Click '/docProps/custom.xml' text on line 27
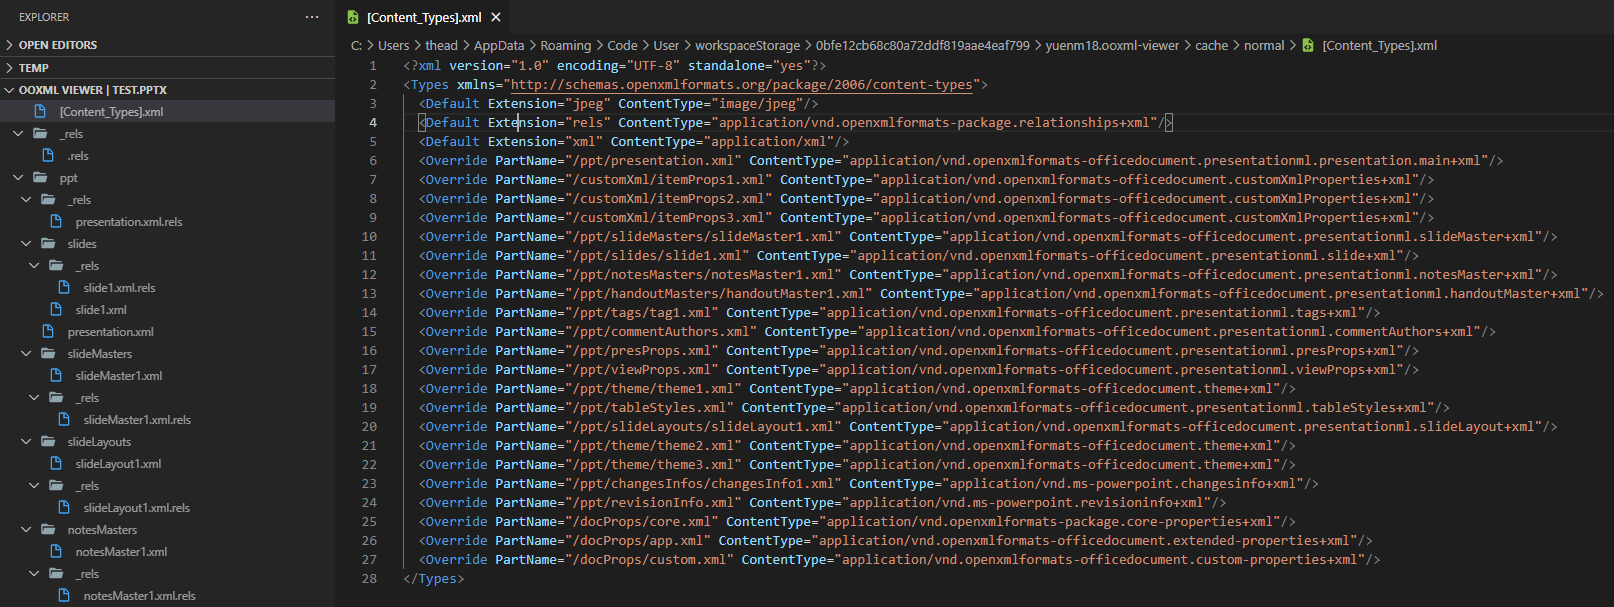Screen dimensions: 1614x607 [x=649, y=560]
